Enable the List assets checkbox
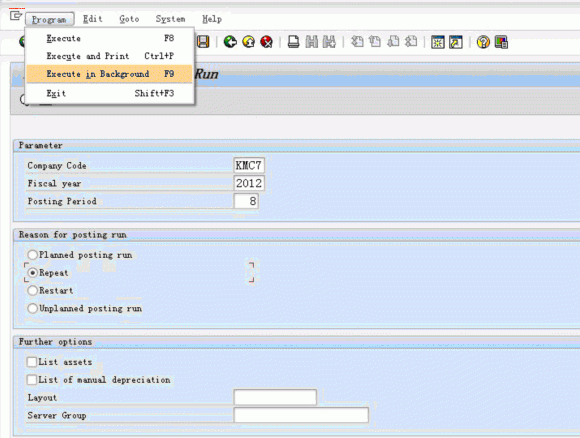580x438 pixels. (x=32, y=362)
